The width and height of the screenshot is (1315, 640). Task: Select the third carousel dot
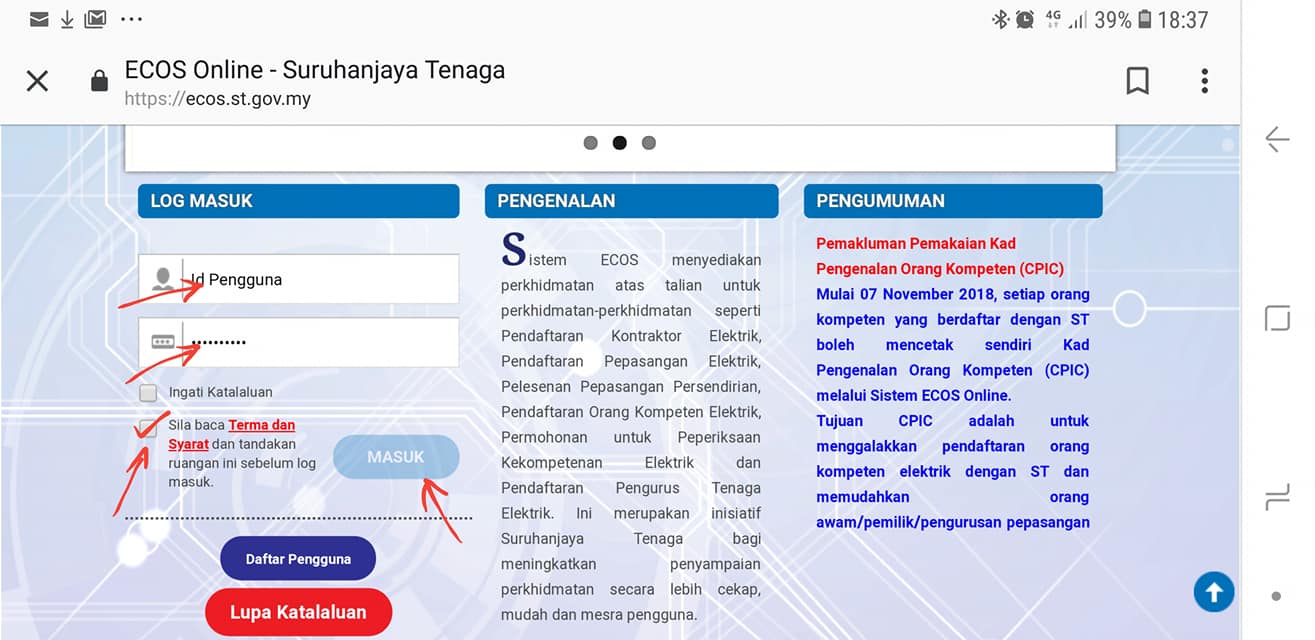tap(649, 143)
